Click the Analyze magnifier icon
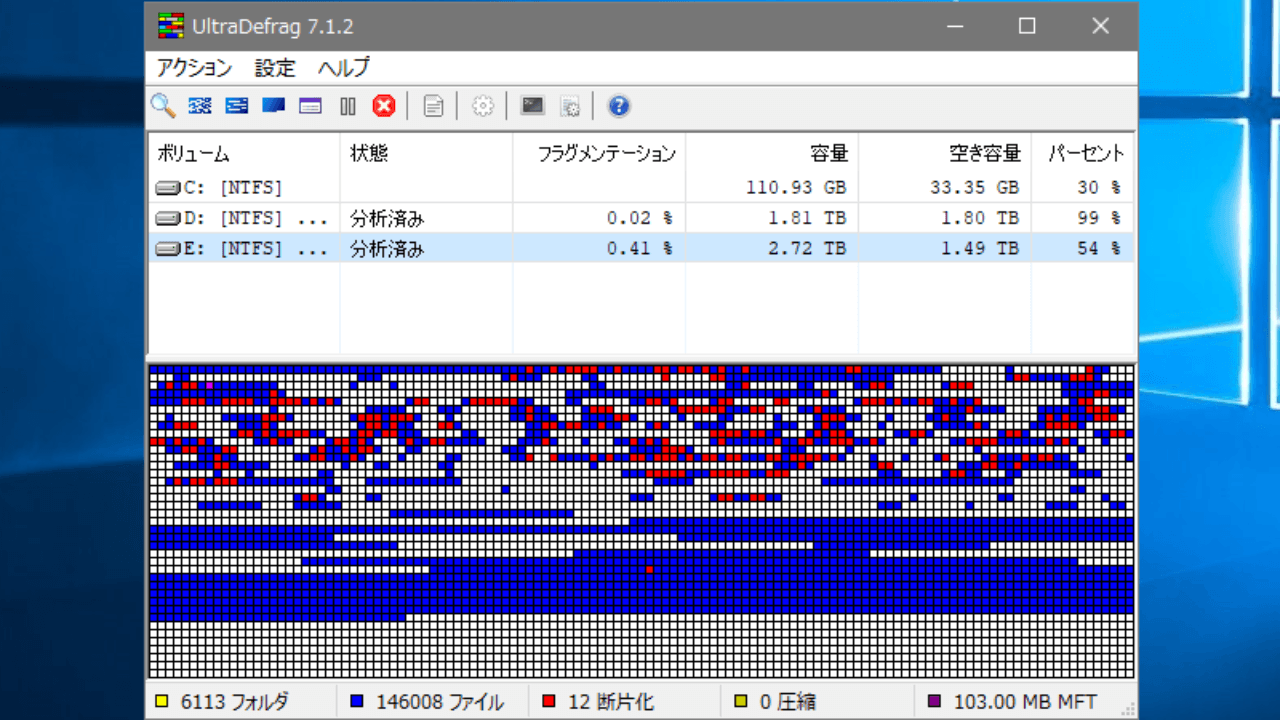Viewport: 1280px width, 720px height. pos(163,105)
